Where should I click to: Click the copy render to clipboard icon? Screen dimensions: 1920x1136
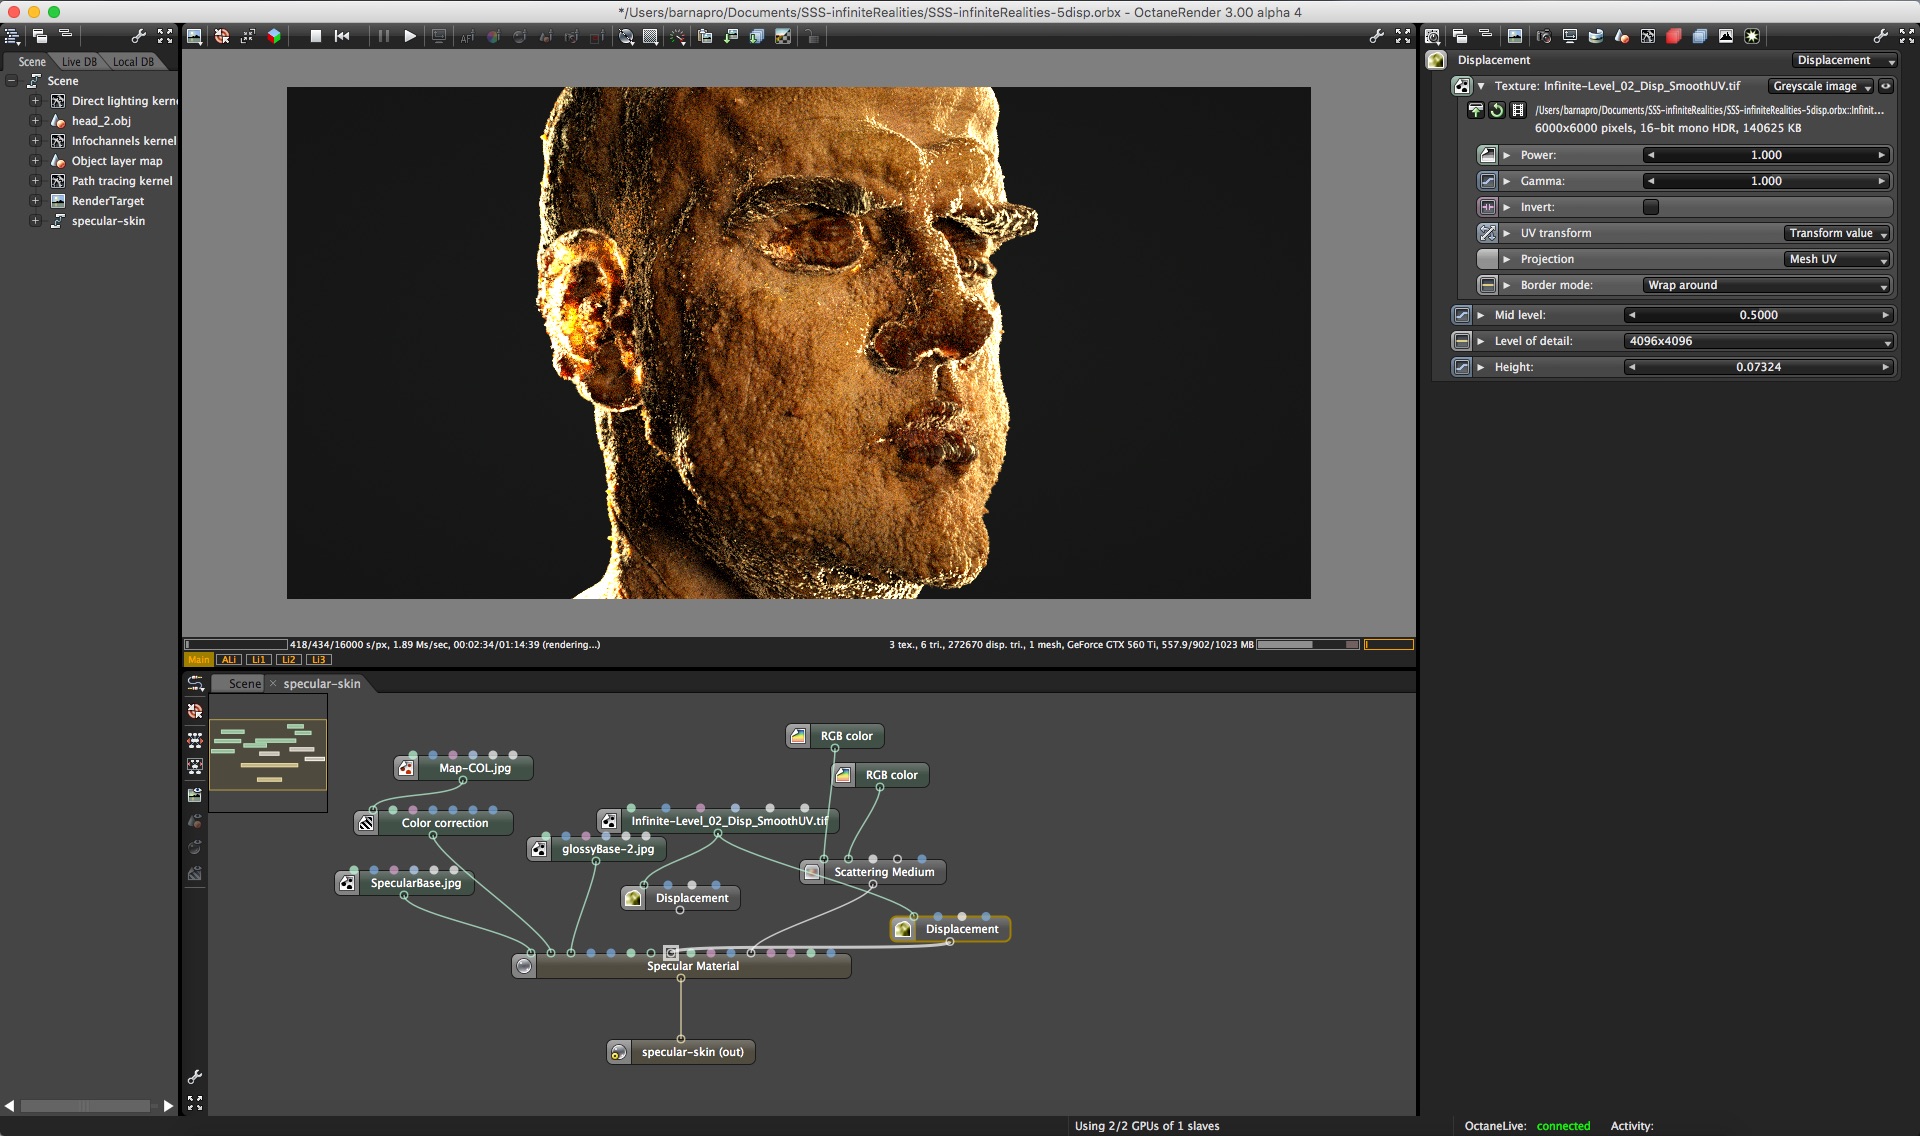(x=705, y=36)
